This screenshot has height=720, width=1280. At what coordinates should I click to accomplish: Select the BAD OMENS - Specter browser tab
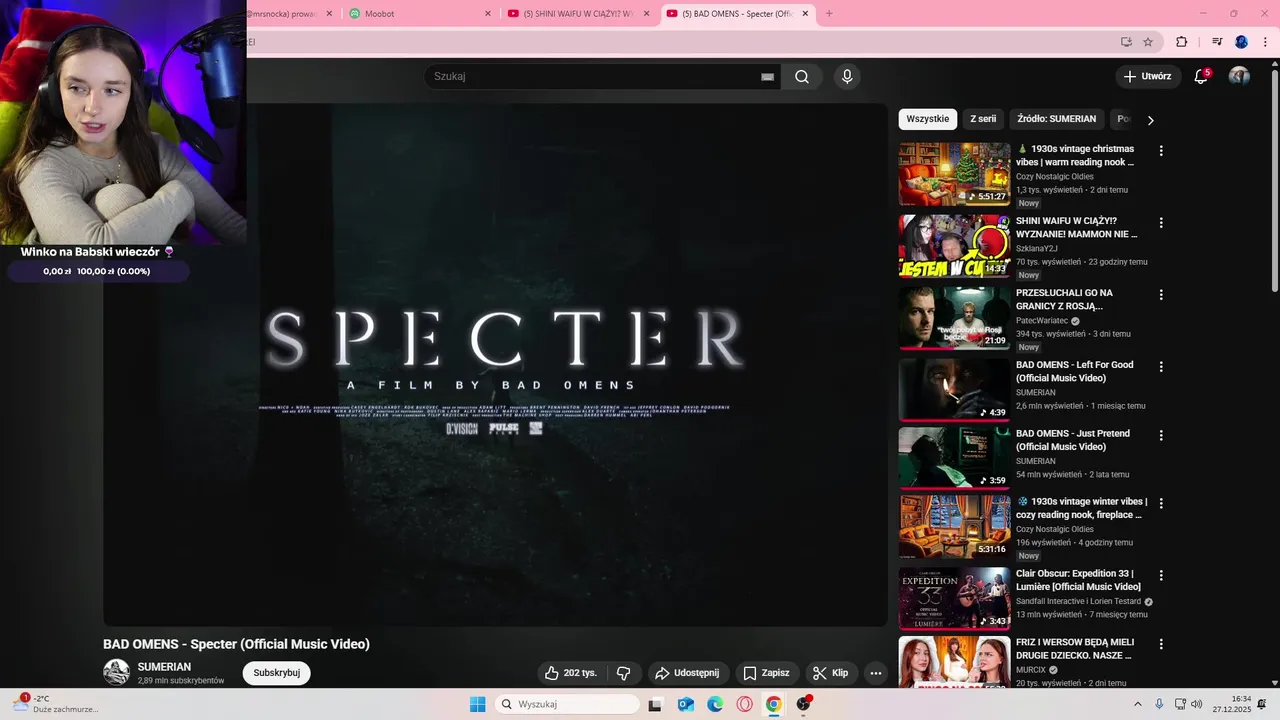pos(737,13)
